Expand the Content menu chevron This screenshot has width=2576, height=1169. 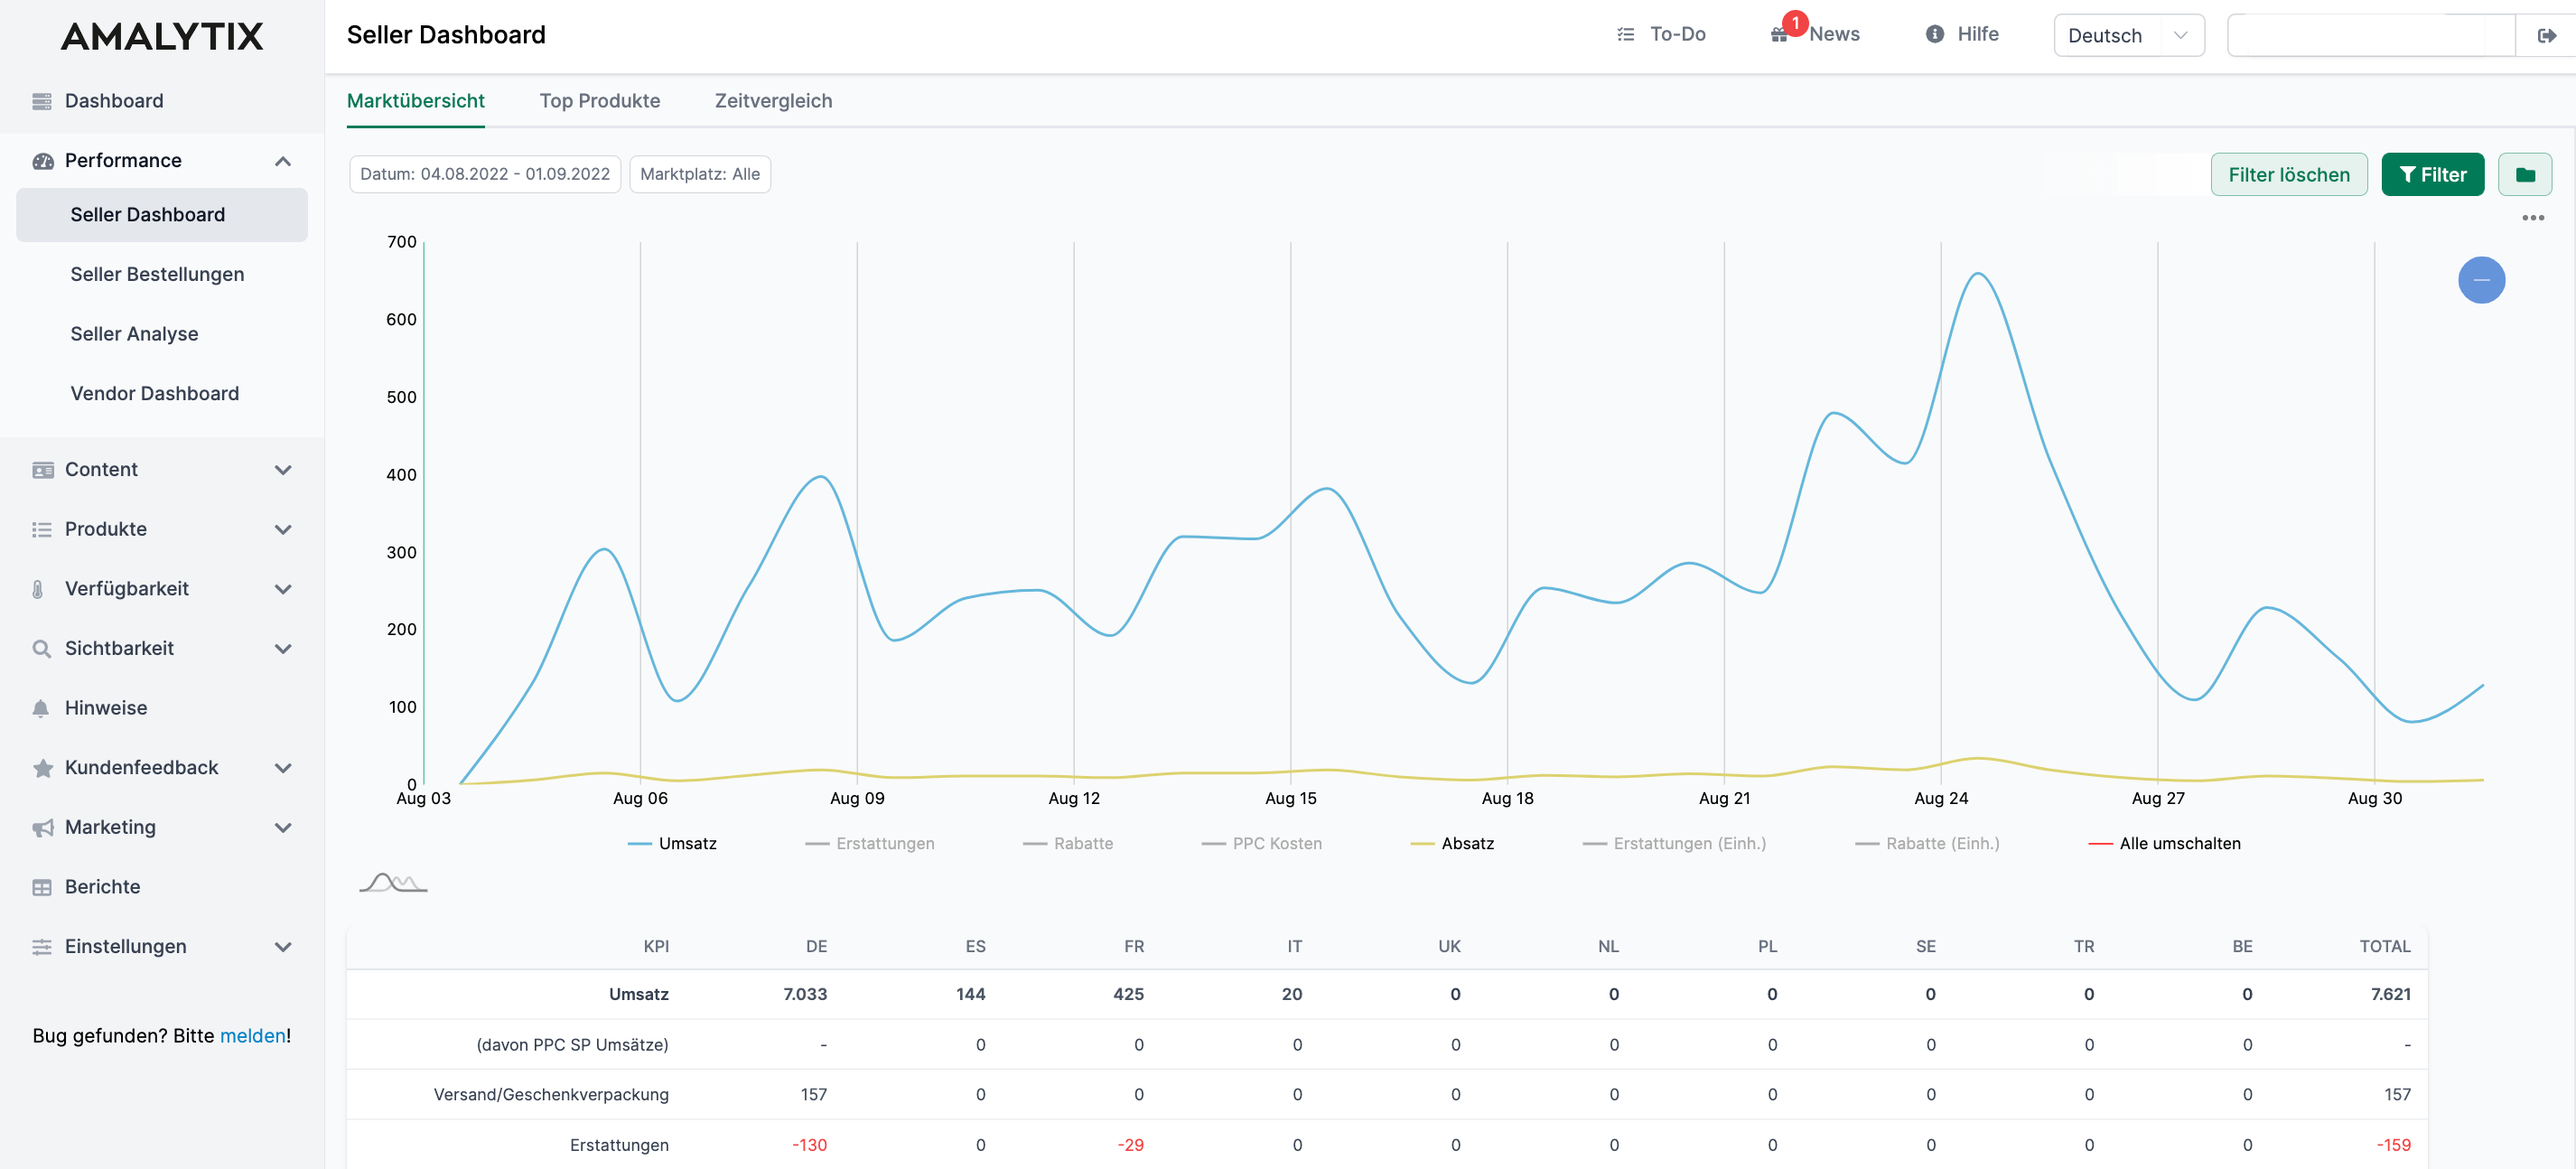(283, 470)
